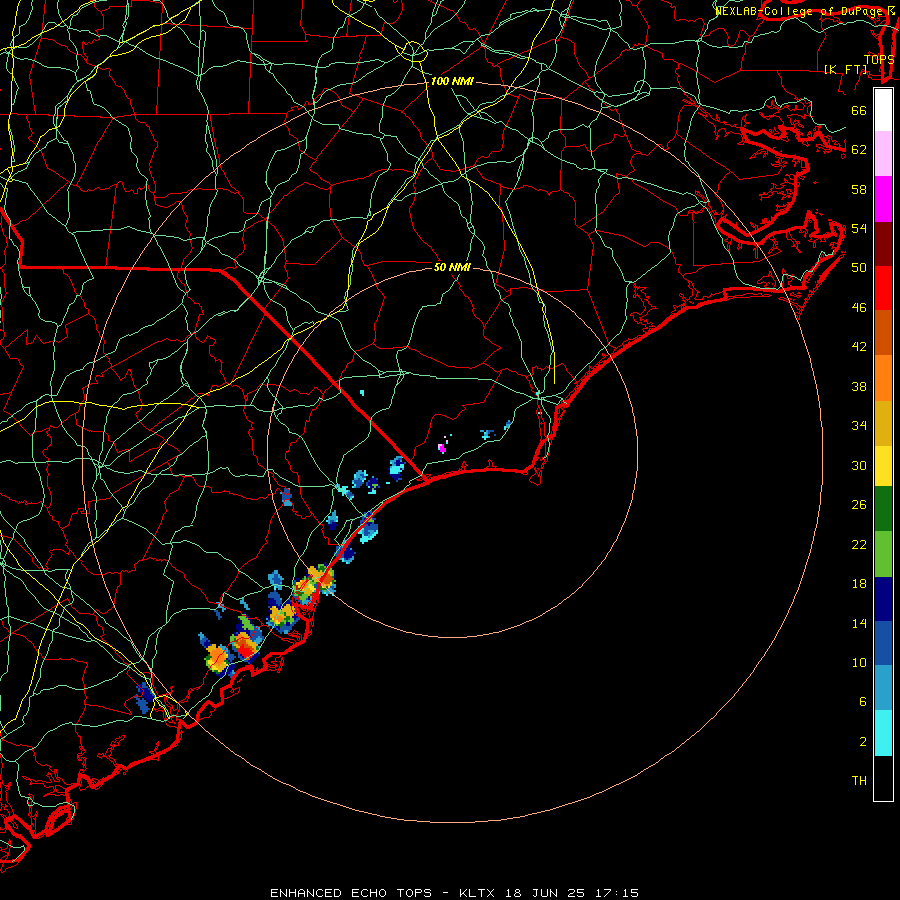Pick the dark maroon legend swatch

[x=883, y=244]
